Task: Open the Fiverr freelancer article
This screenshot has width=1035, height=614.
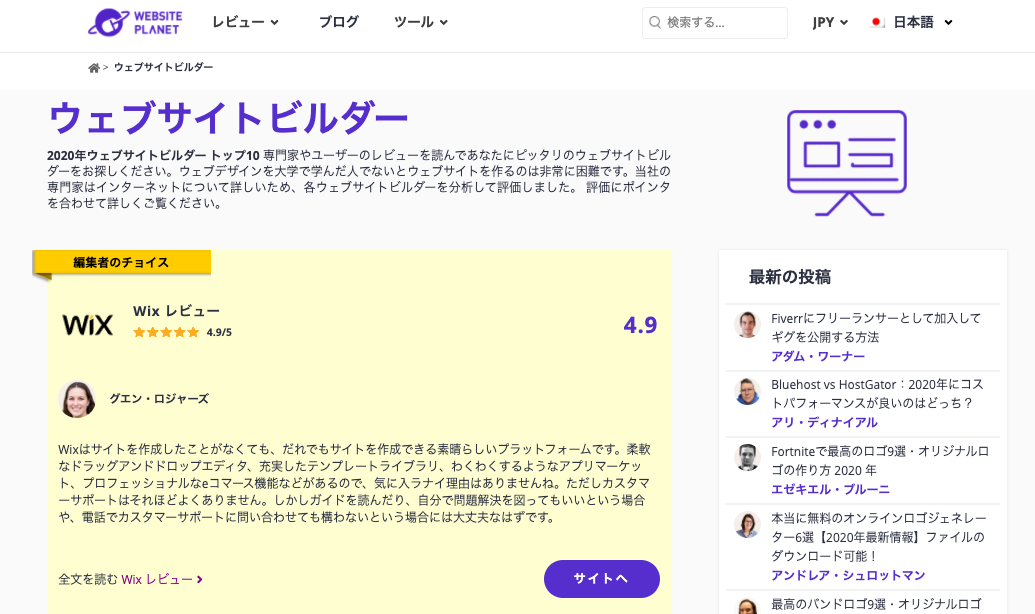Action: click(876, 327)
